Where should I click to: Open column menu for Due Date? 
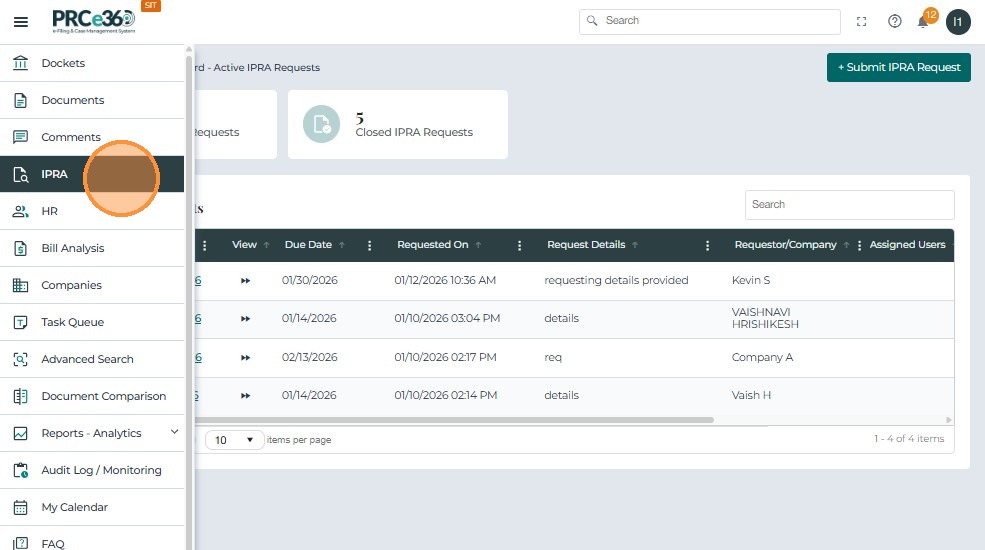370,245
